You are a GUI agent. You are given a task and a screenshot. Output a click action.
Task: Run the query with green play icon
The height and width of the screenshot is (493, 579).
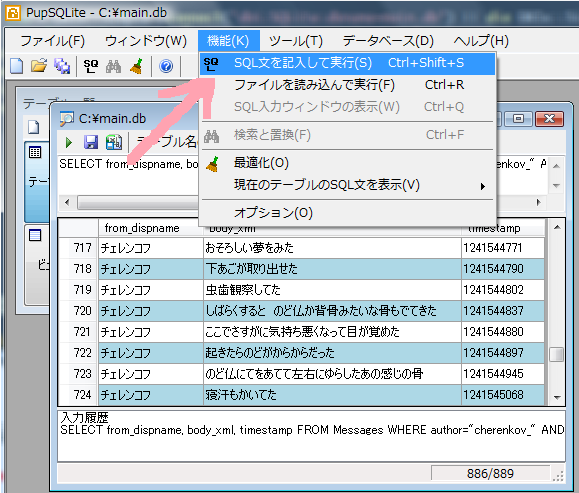(x=69, y=143)
